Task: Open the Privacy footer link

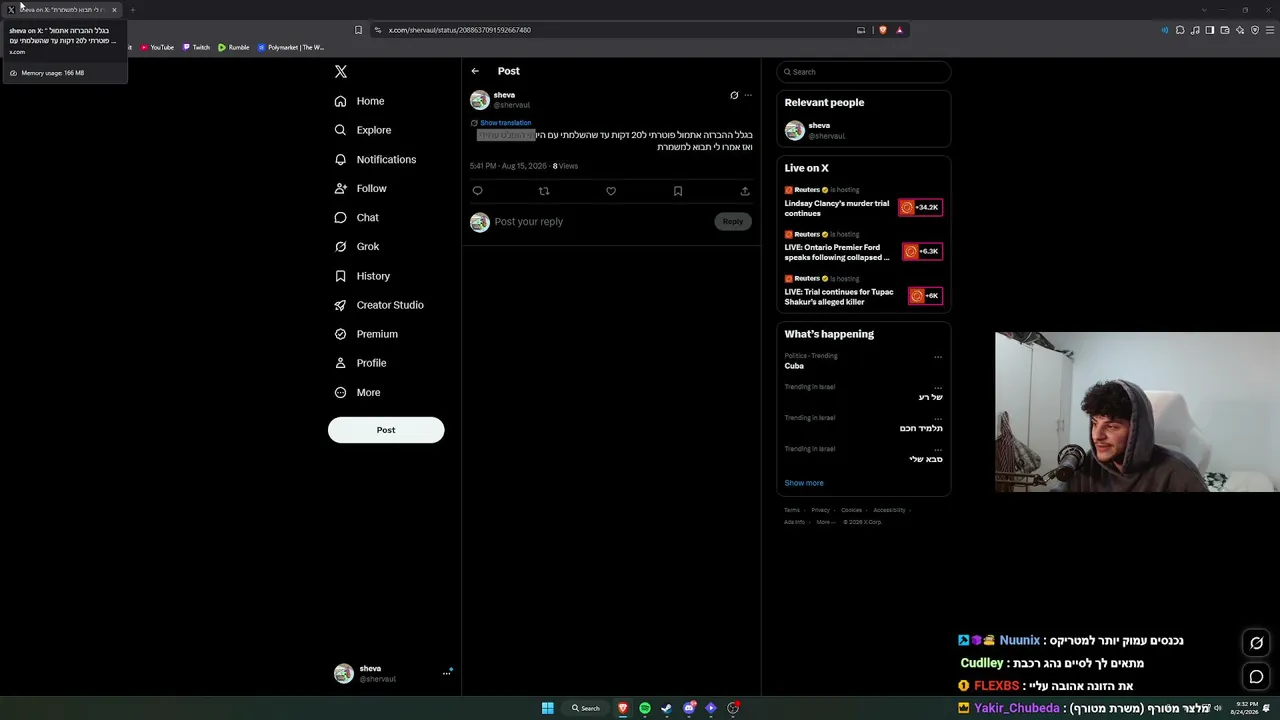Action: (x=821, y=510)
